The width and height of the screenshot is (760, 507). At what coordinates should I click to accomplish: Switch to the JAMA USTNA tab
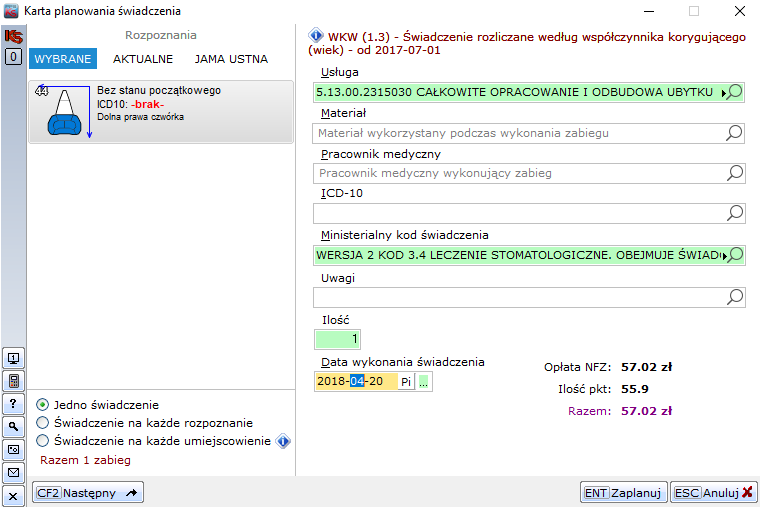pyautogui.click(x=231, y=59)
